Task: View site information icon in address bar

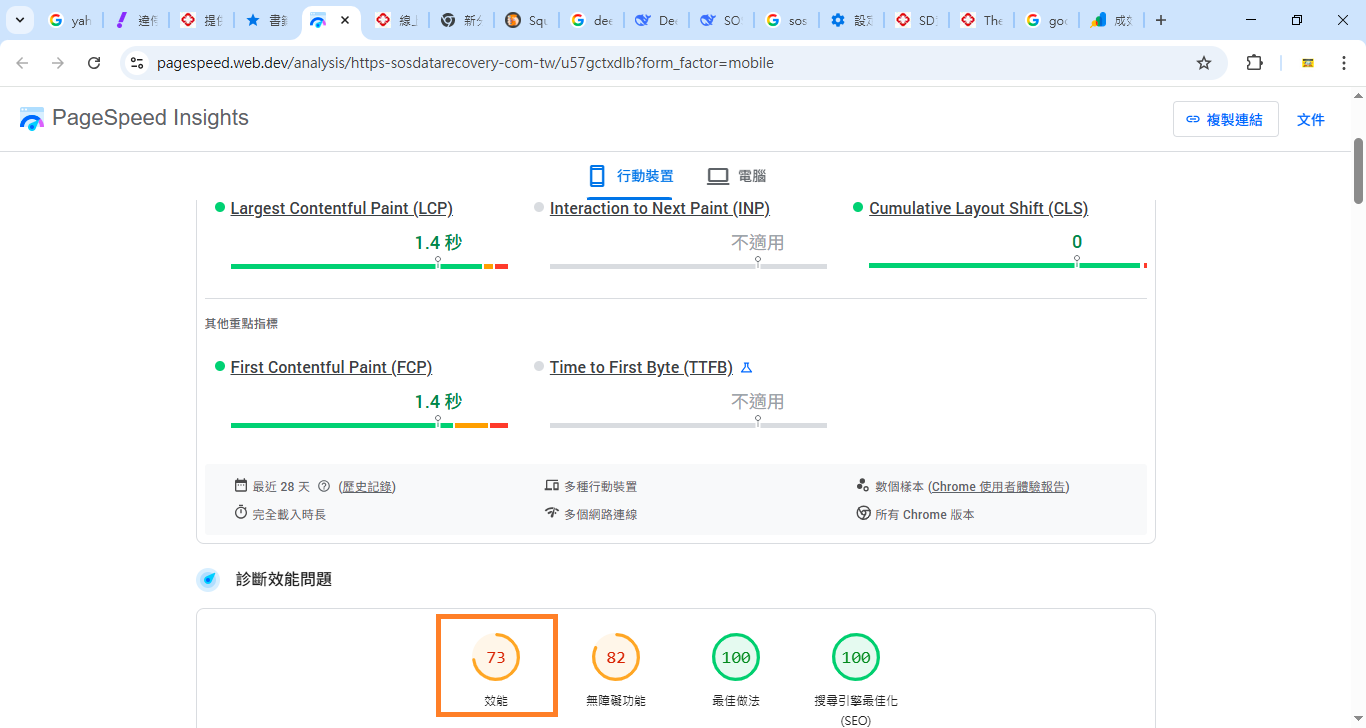Action: coord(137,63)
